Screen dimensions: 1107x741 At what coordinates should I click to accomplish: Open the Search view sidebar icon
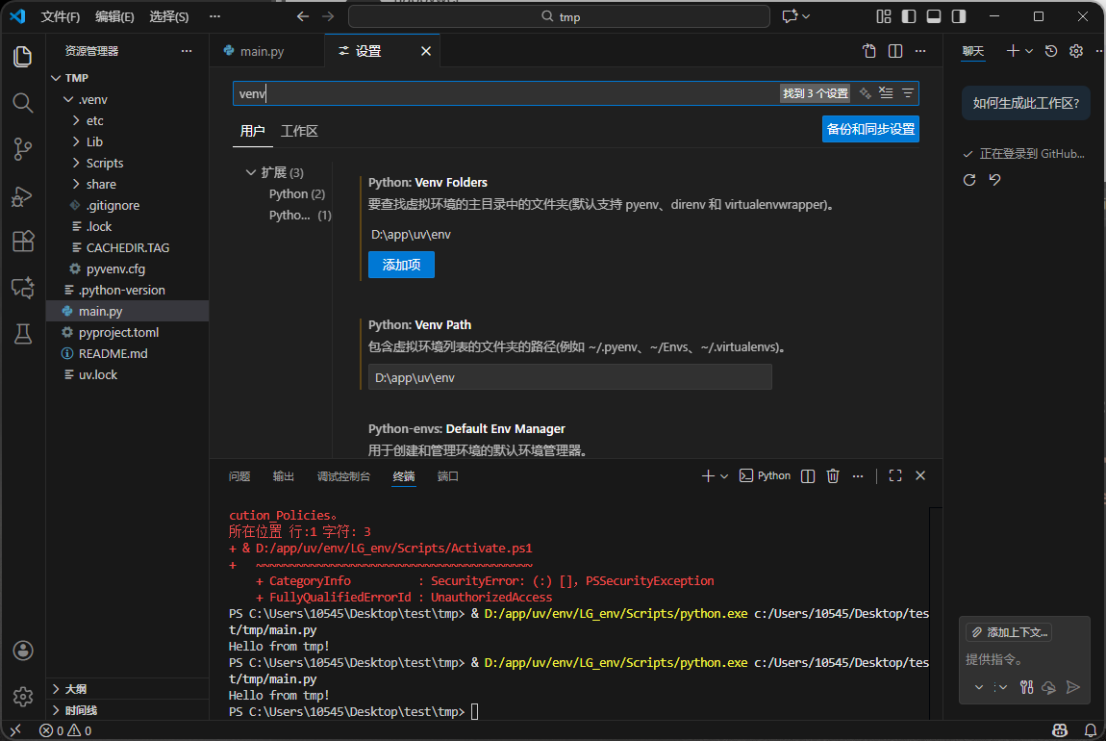click(22, 102)
